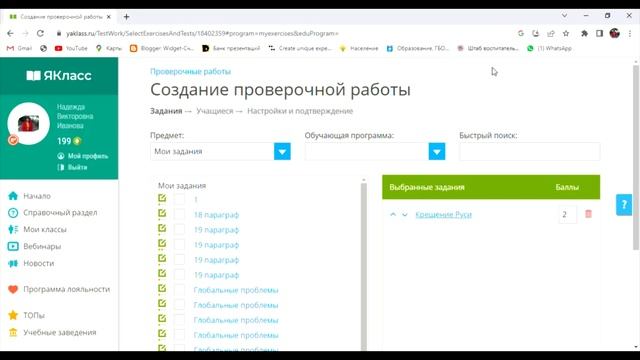The width and height of the screenshot is (640, 360).
Task: Click the ЯКласс logo
Action: coord(59,76)
